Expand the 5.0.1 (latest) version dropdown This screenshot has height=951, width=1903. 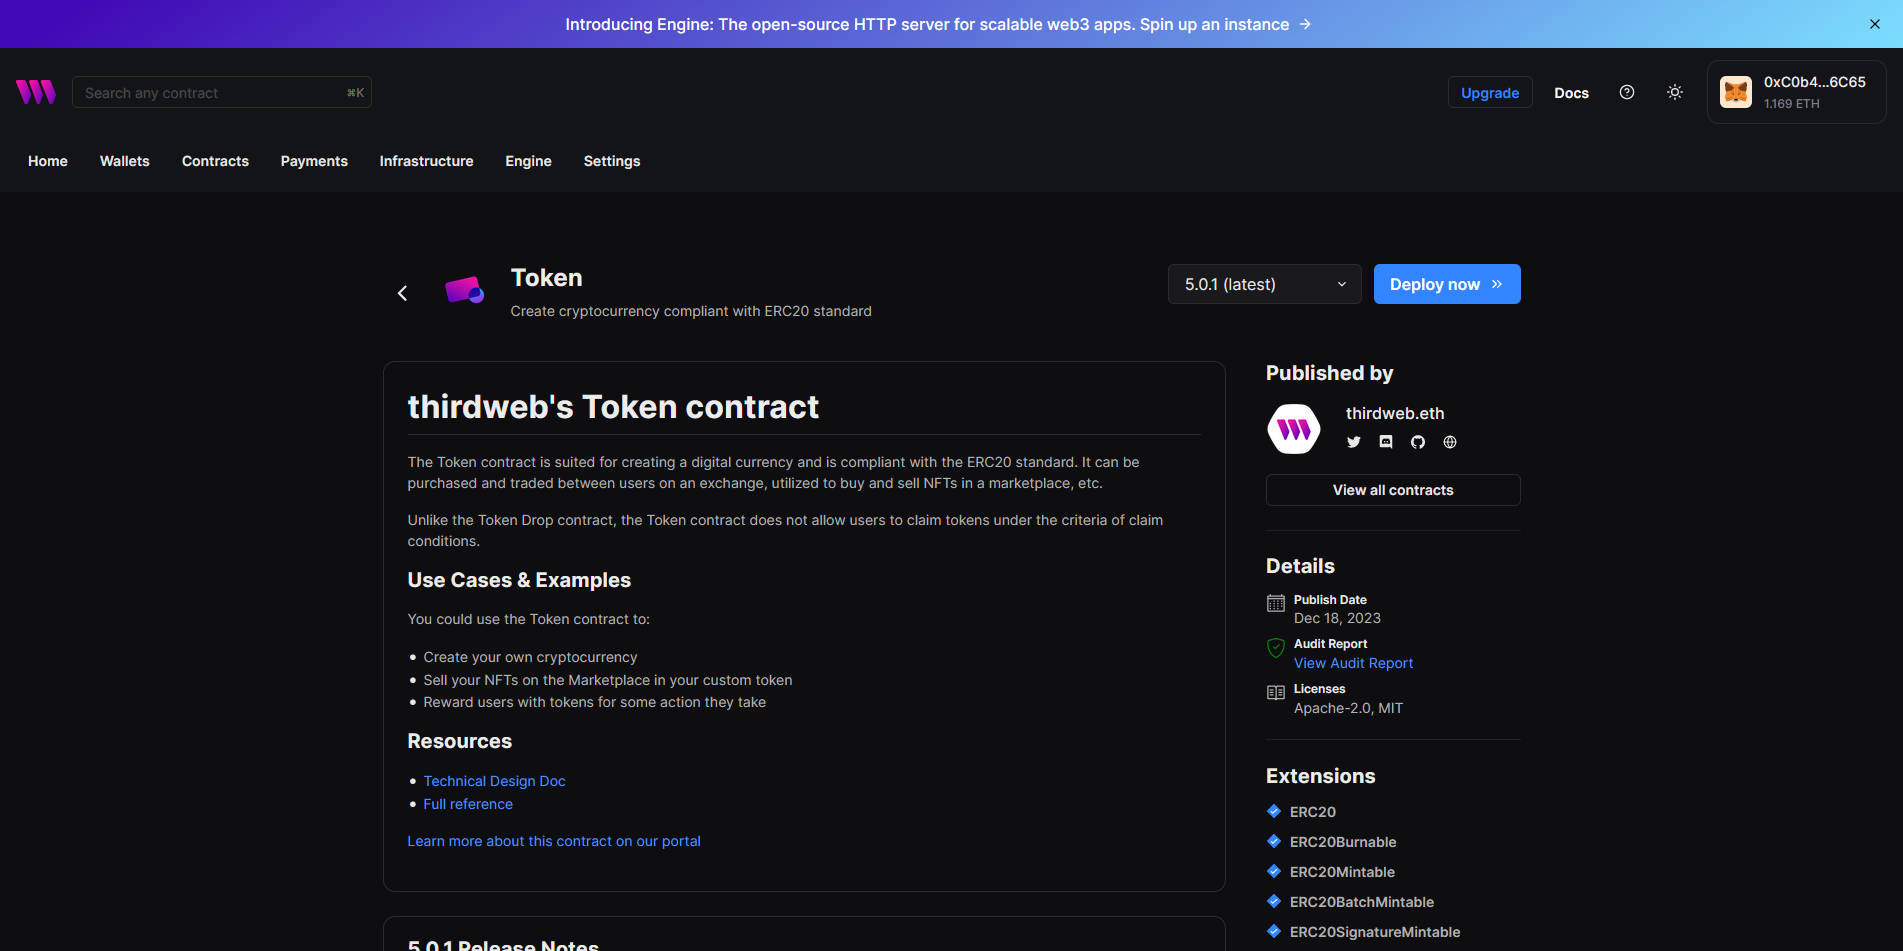[1264, 284]
